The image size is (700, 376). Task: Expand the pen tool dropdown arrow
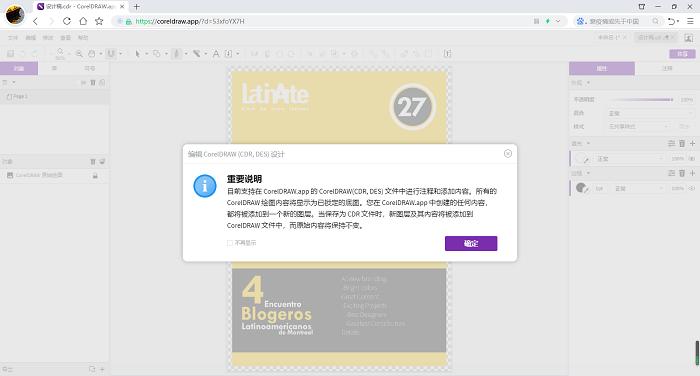[x=186, y=54]
